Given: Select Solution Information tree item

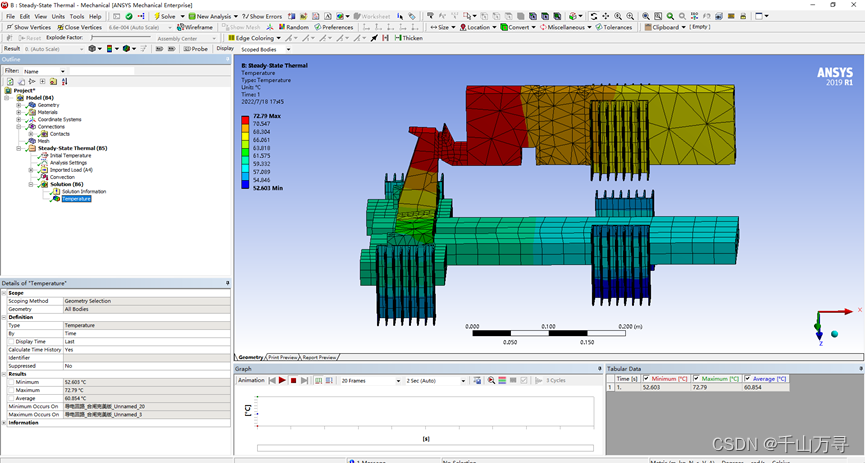Looking at the screenshot, I should [84, 191].
